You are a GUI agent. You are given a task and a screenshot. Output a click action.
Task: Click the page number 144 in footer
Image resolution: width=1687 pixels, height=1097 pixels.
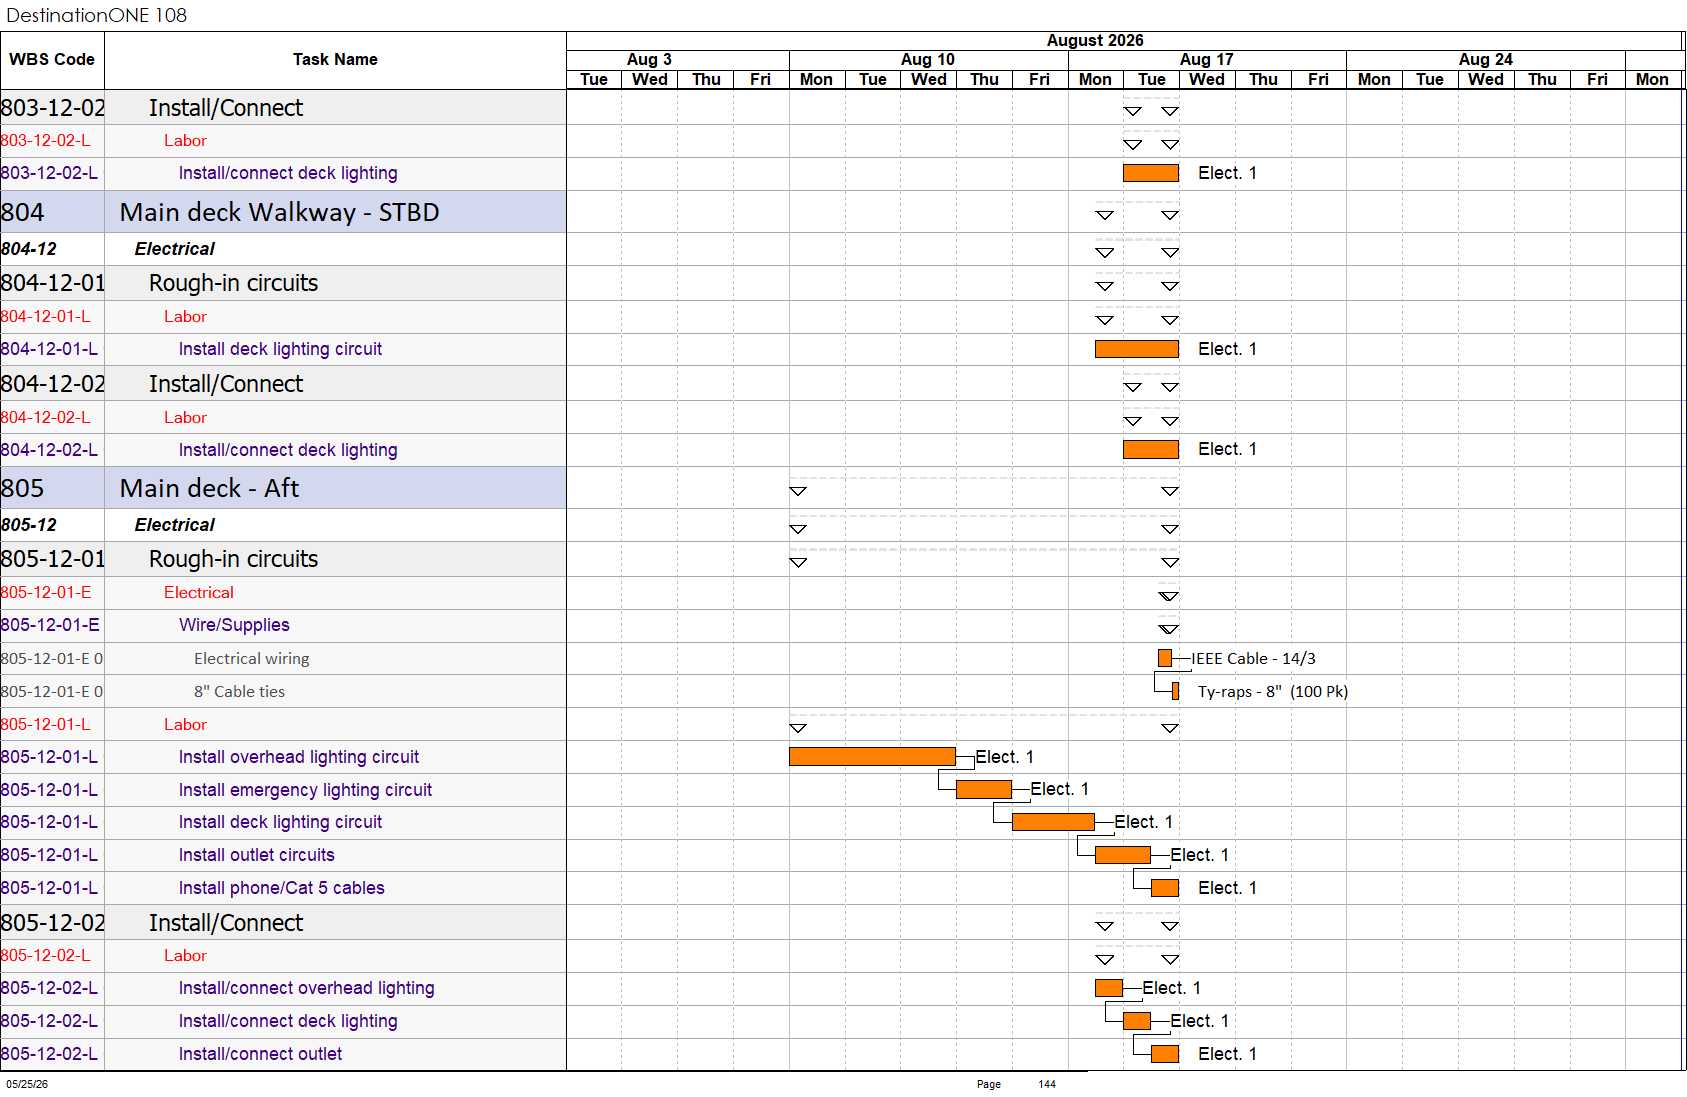1047,1084
